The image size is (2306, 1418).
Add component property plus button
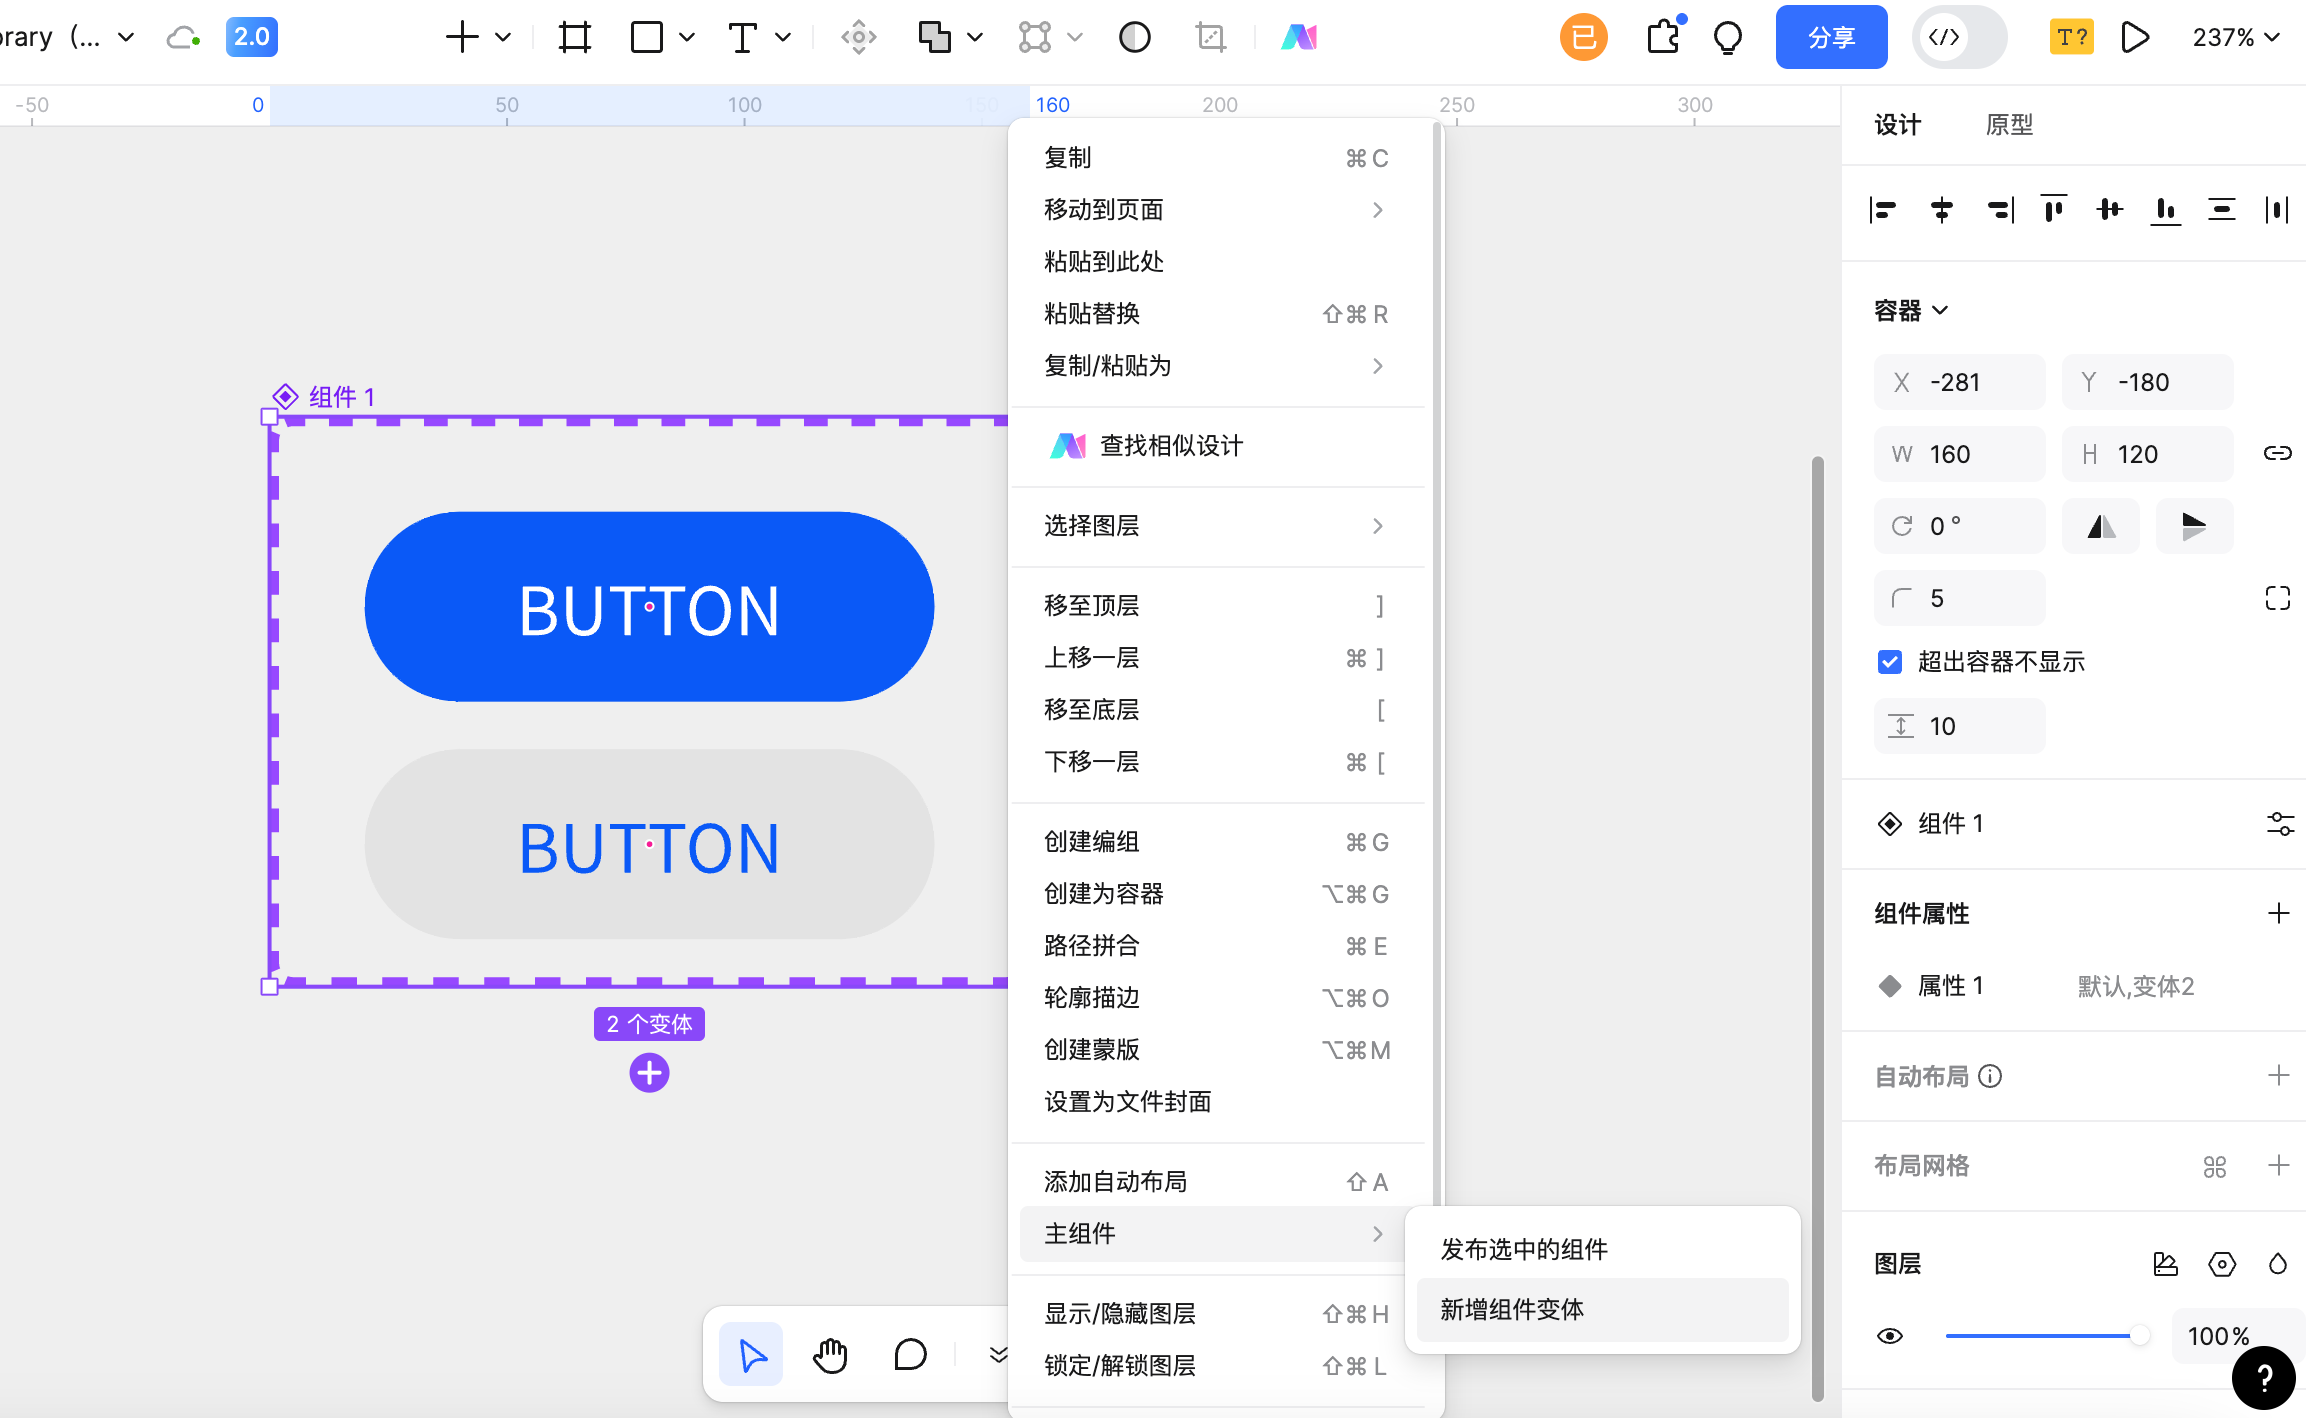(x=2278, y=913)
